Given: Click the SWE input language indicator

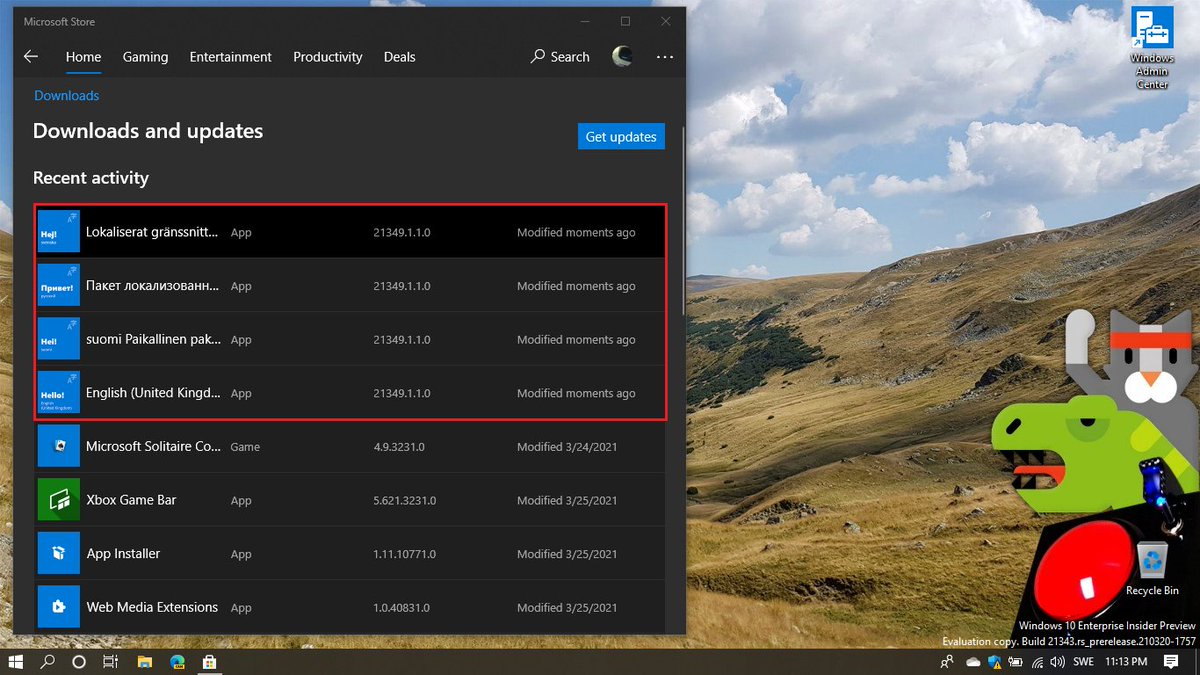Looking at the screenshot, I should coord(1082,662).
